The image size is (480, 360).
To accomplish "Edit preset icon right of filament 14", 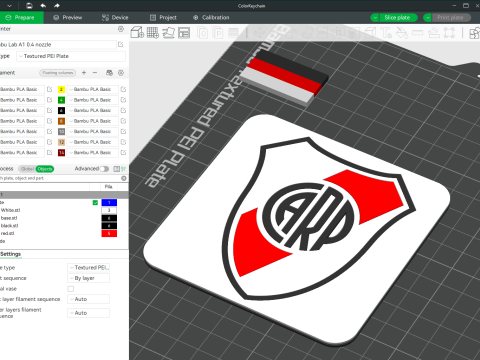I will click(x=123, y=152).
